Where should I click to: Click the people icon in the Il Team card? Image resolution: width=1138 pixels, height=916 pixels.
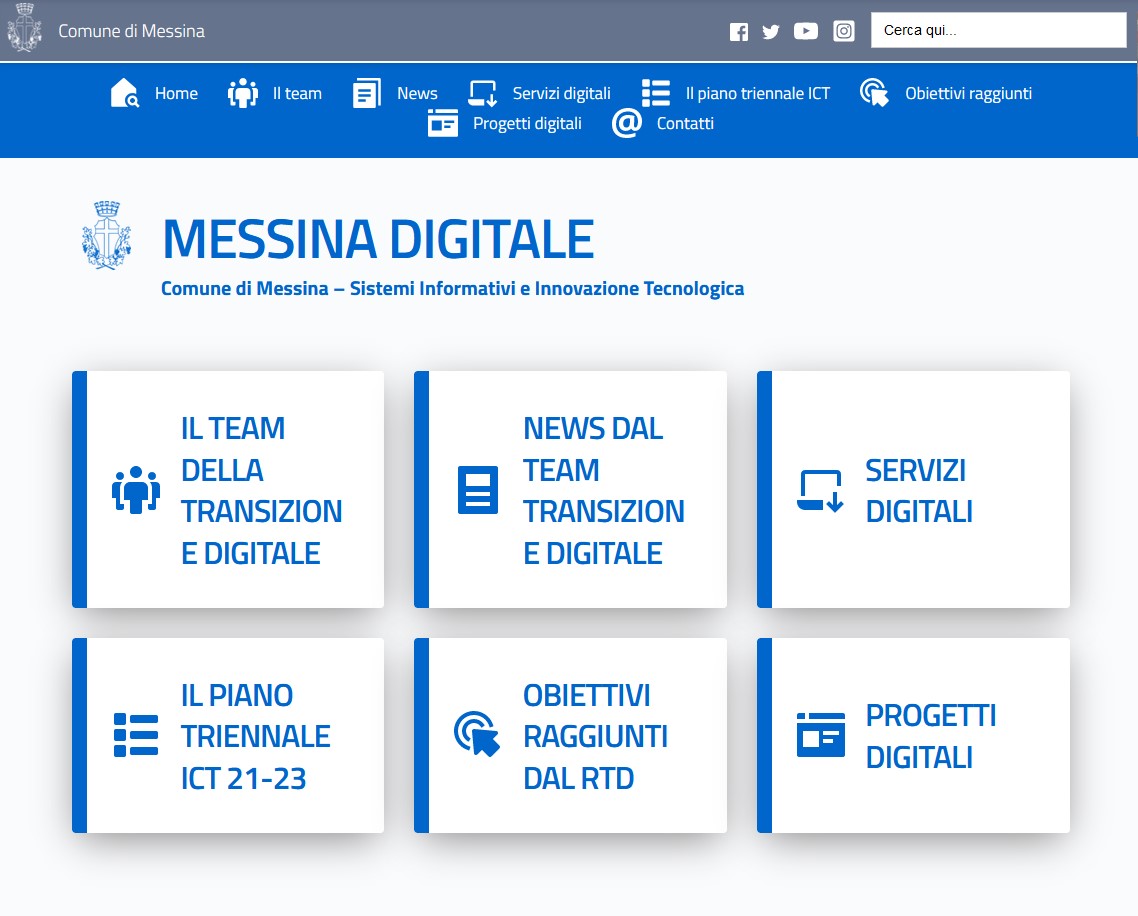[136, 490]
